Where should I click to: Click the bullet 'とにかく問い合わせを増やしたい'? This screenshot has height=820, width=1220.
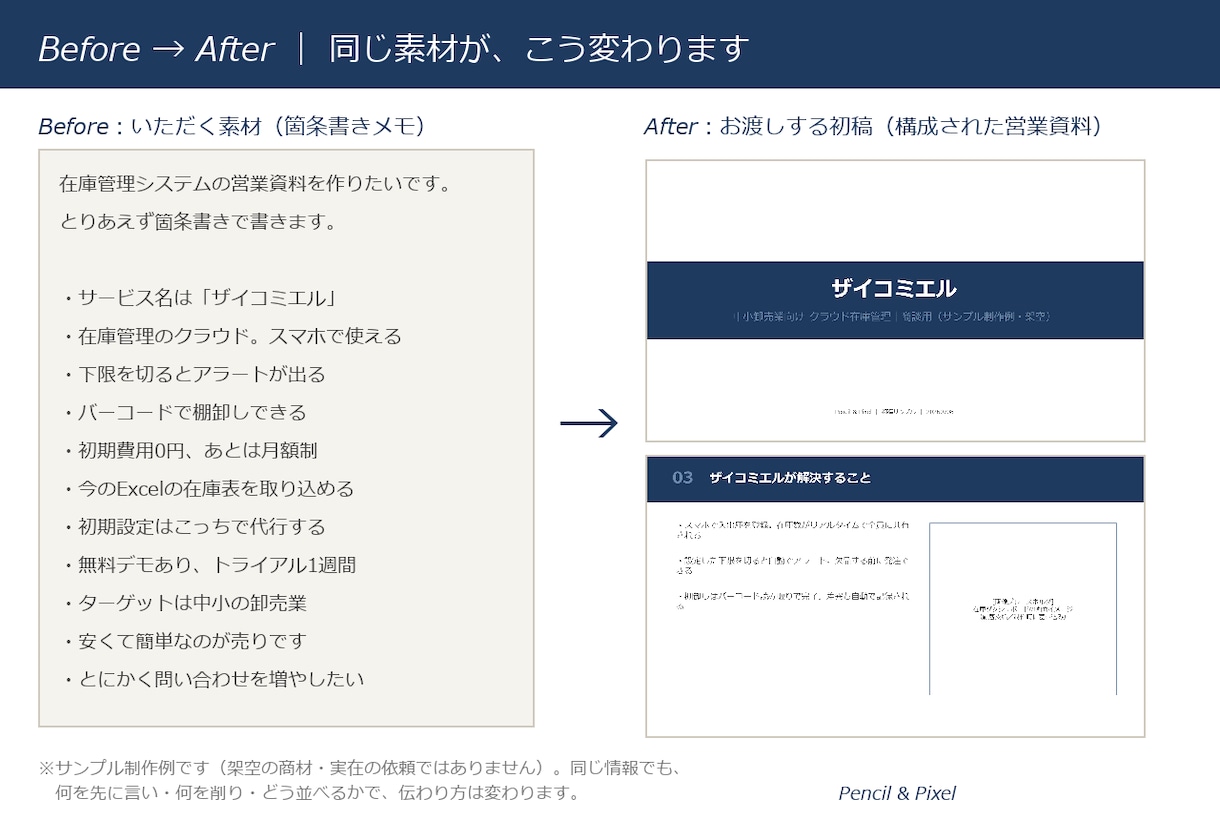tap(212, 678)
